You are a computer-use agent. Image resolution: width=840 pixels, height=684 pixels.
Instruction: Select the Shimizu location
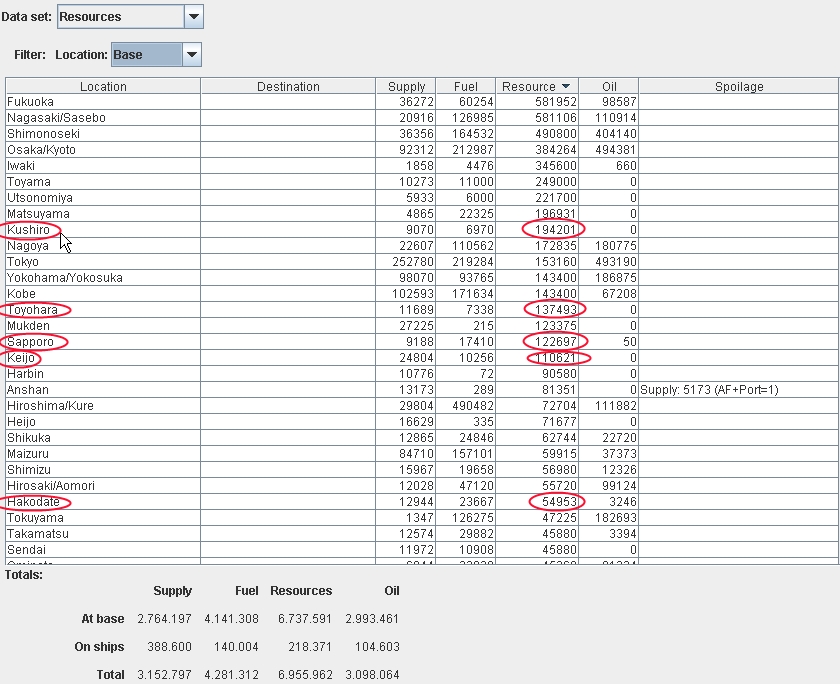coord(29,470)
